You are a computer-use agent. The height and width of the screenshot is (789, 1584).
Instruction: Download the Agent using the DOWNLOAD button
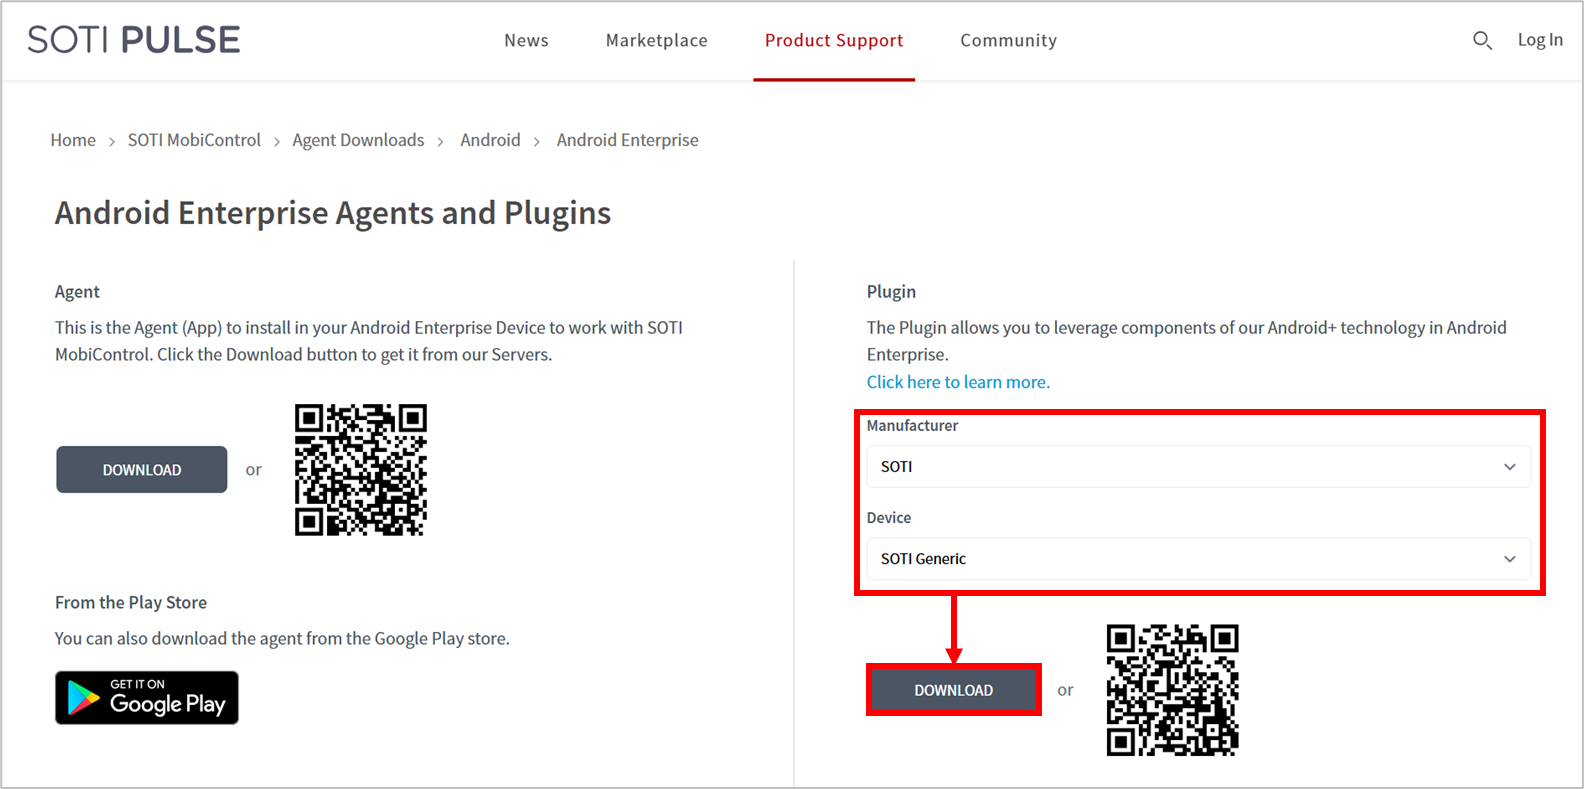coord(142,470)
